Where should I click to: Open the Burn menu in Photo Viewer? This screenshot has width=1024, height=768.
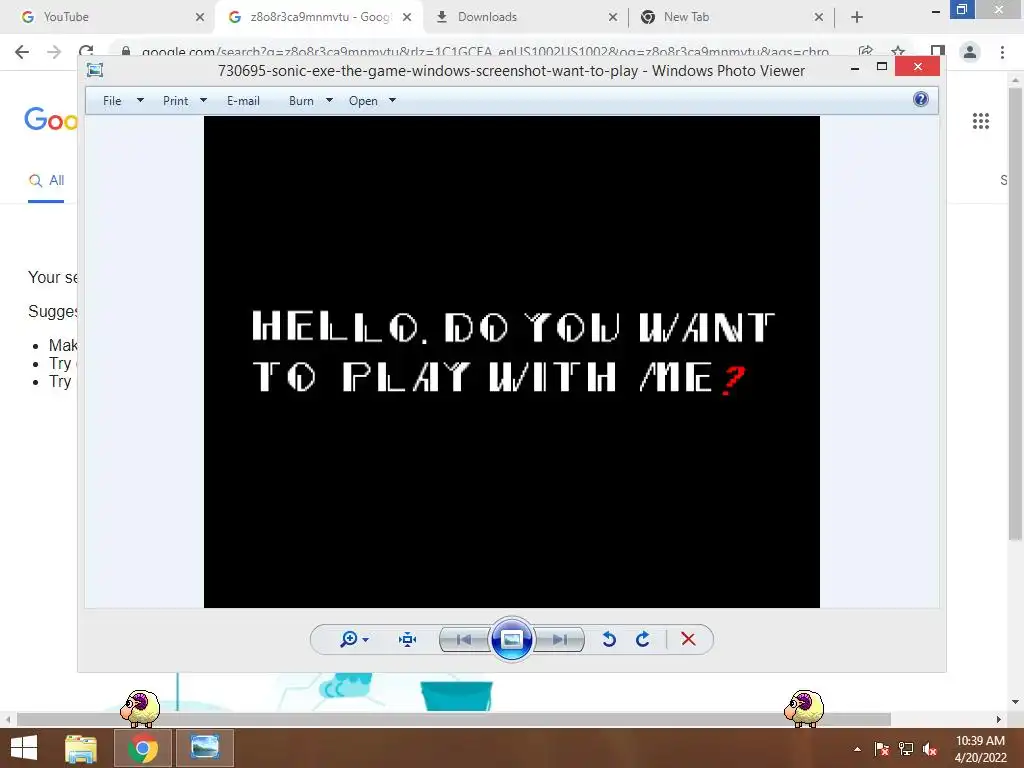[301, 101]
